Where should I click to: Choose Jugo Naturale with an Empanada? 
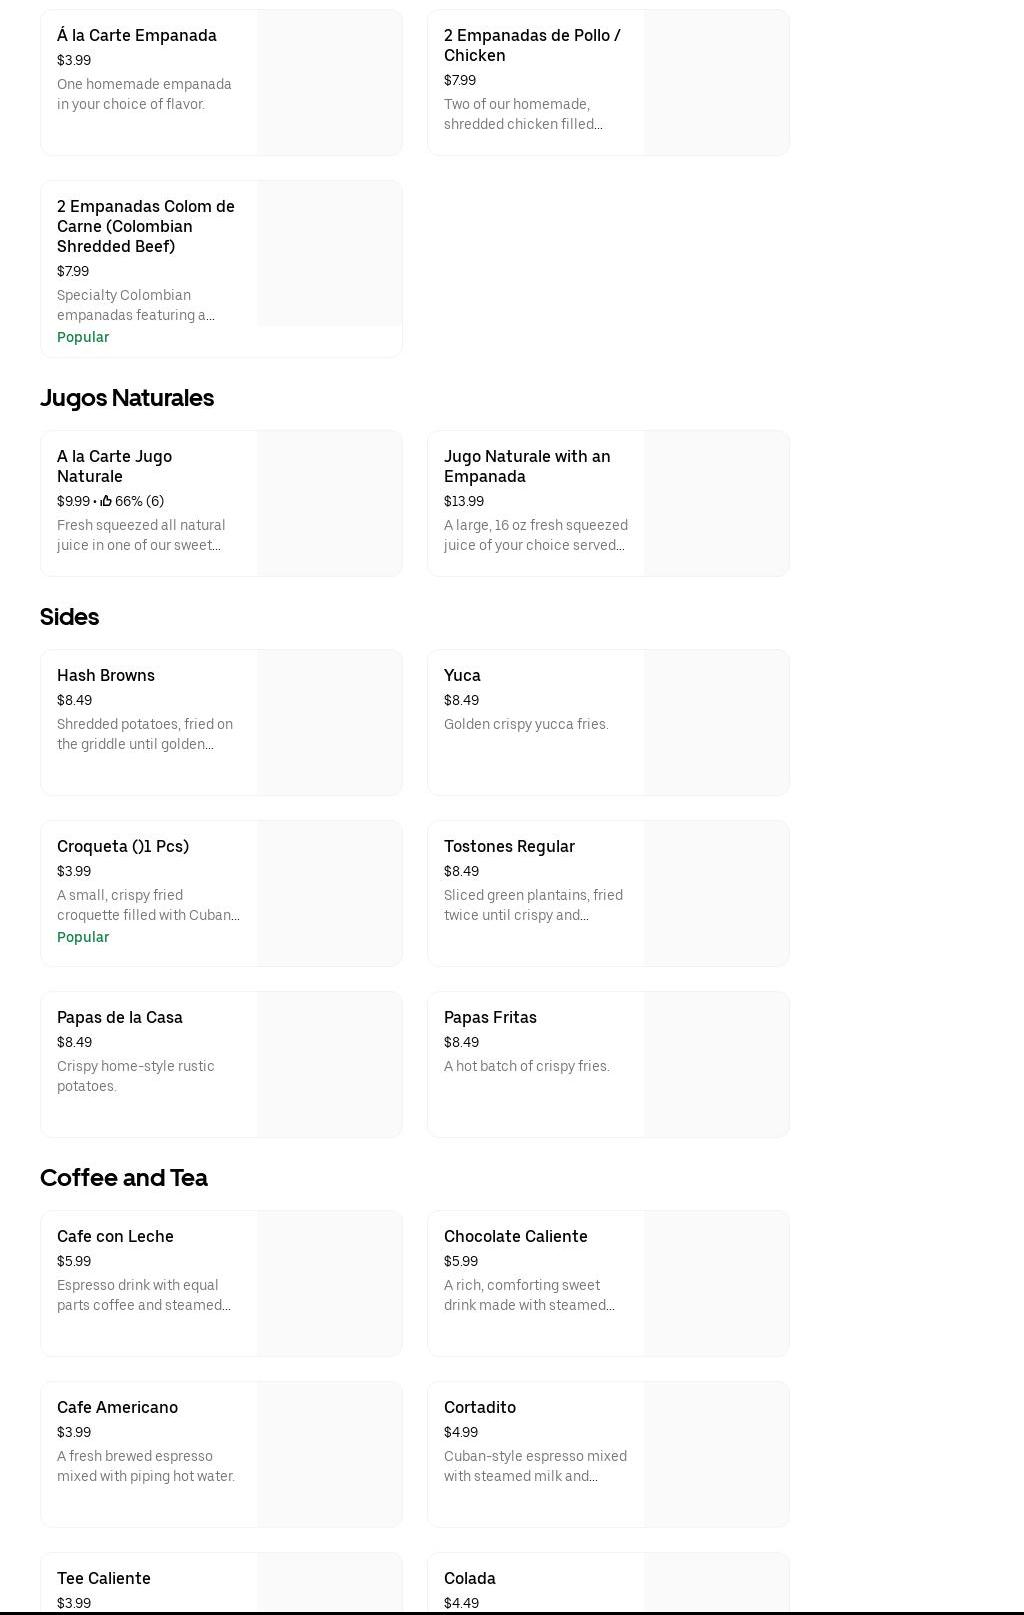pos(527,466)
